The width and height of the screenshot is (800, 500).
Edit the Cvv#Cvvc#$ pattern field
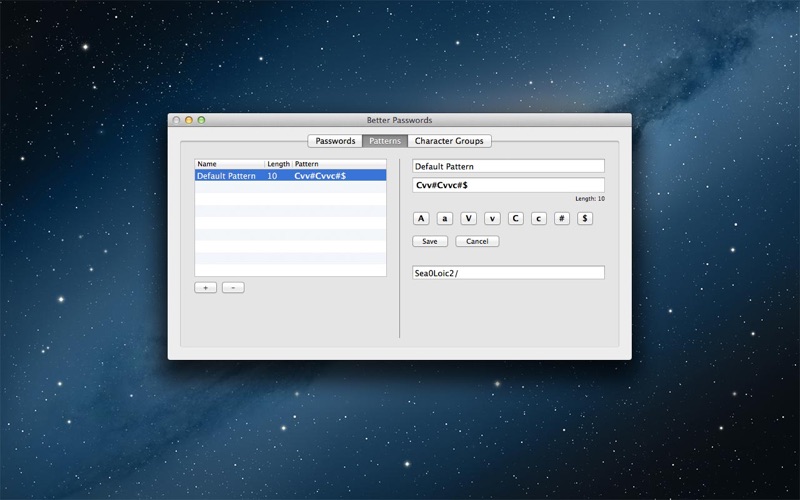[x=508, y=185]
